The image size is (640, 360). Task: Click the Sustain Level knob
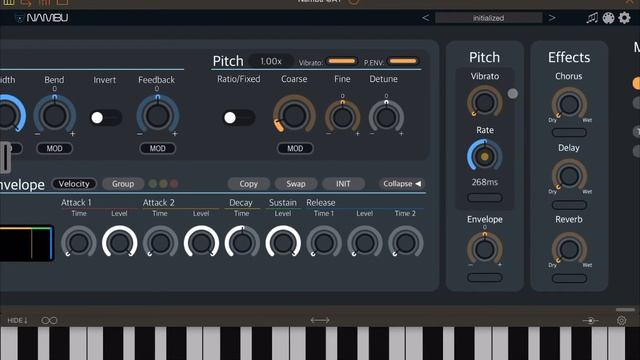[x=283, y=243]
